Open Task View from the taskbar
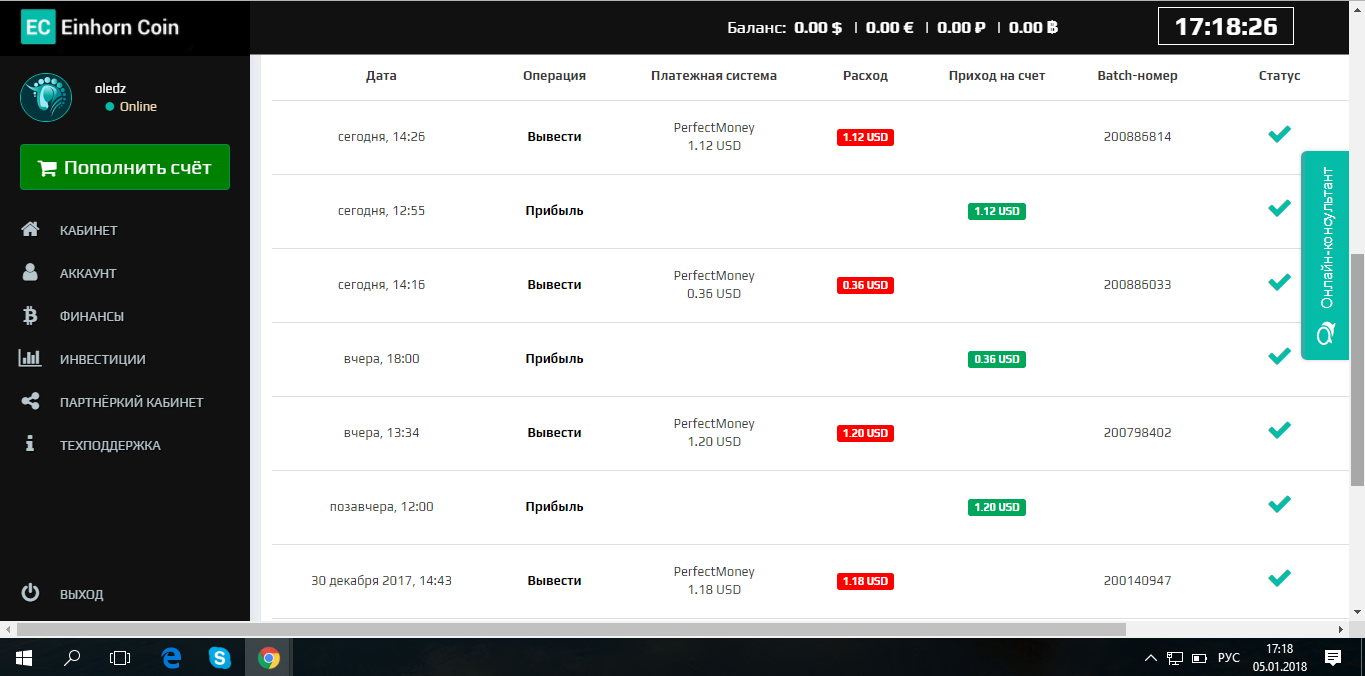This screenshot has height=676, width=1365. (120, 658)
